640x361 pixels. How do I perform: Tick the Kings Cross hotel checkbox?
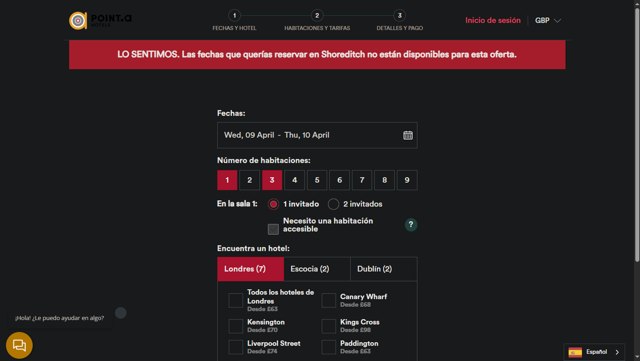pyautogui.click(x=329, y=326)
